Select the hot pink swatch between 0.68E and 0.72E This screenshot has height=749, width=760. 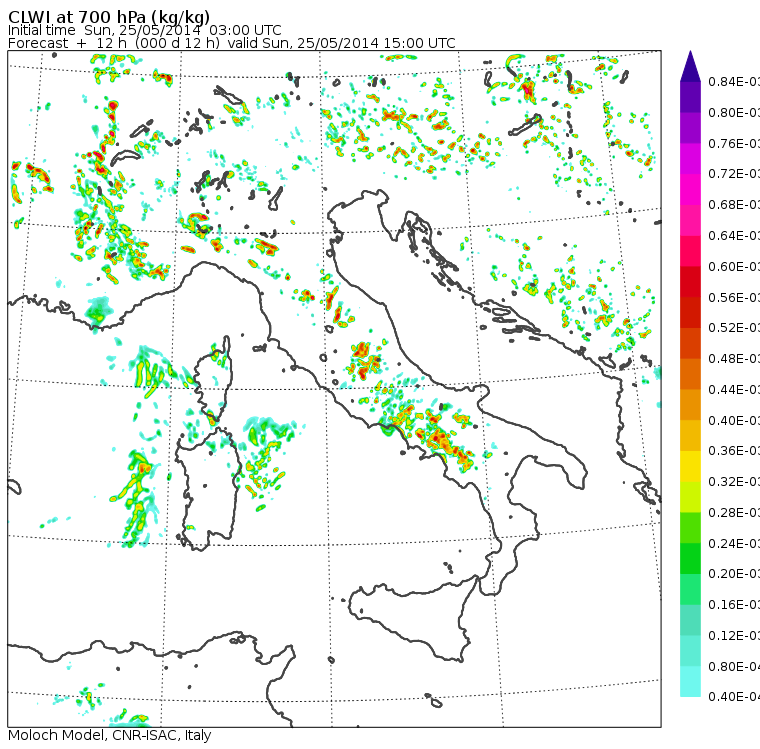(690, 189)
